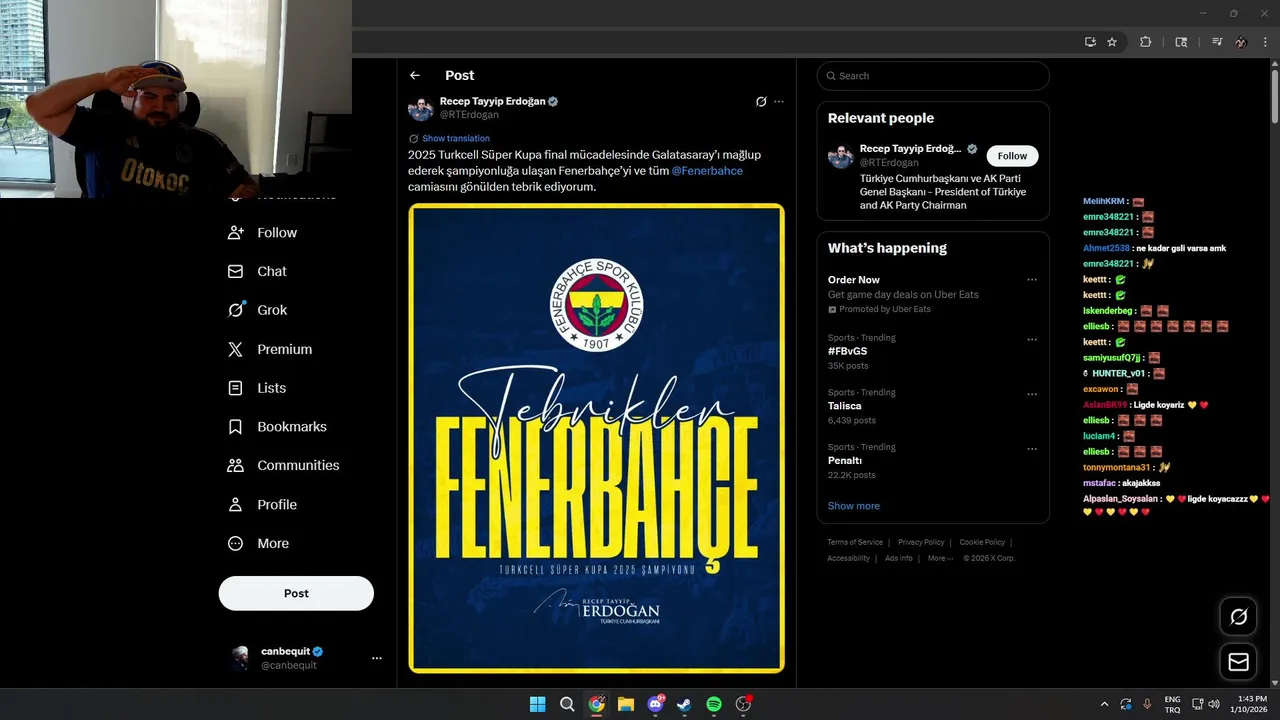Screen dimensions: 1280x720
Task: Click the Chrome icon in the taskbar
Action: coord(596,704)
